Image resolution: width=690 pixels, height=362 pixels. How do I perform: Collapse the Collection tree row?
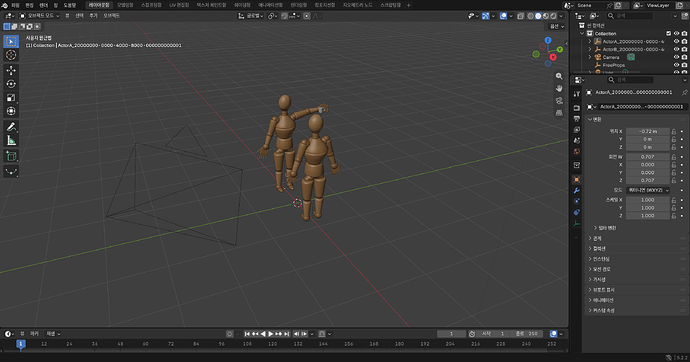tap(582, 33)
